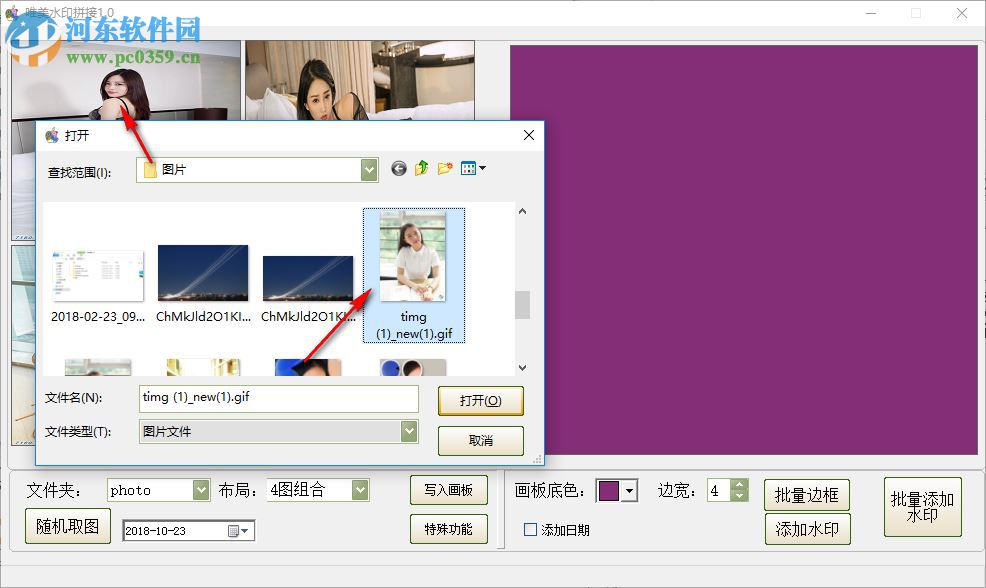Image resolution: width=986 pixels, height=588 pixels.
Task: Increase the 边宽 value with up arrow
Action: pos(740,485)
